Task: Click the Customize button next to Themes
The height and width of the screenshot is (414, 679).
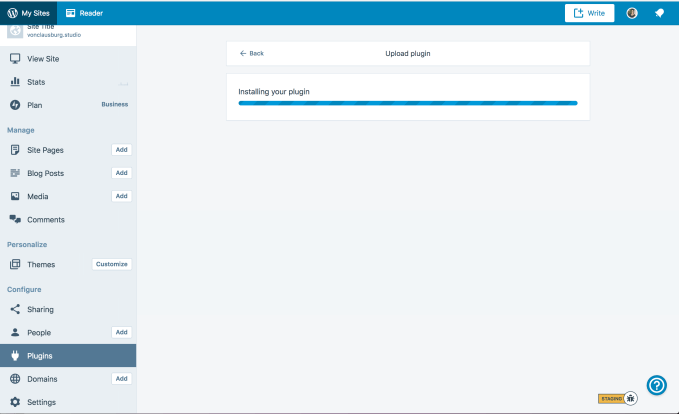Action: click(112, 264)
